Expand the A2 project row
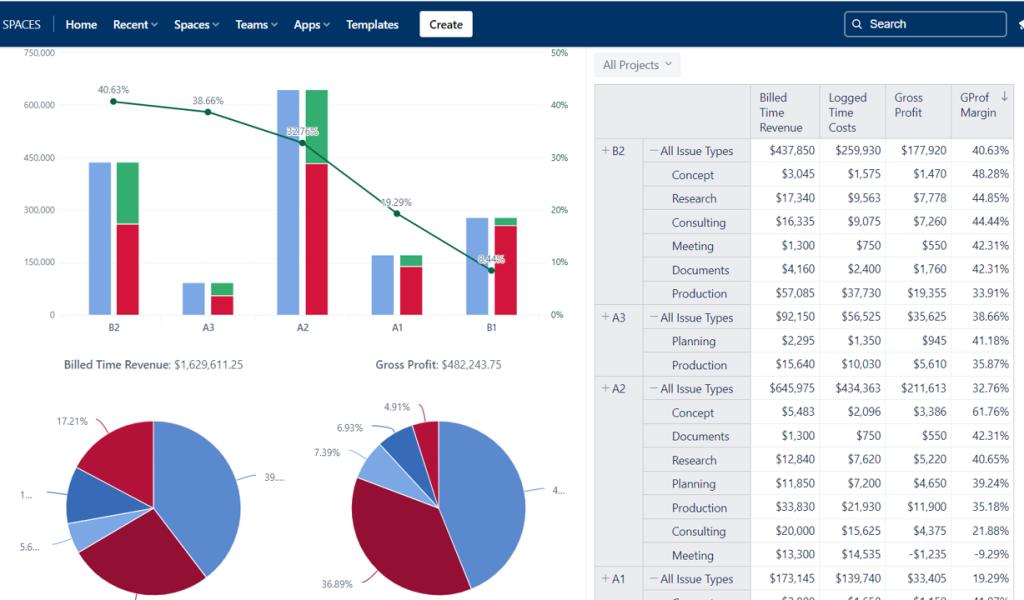This screenshot has width=1024, height=600. click(605, 388)
